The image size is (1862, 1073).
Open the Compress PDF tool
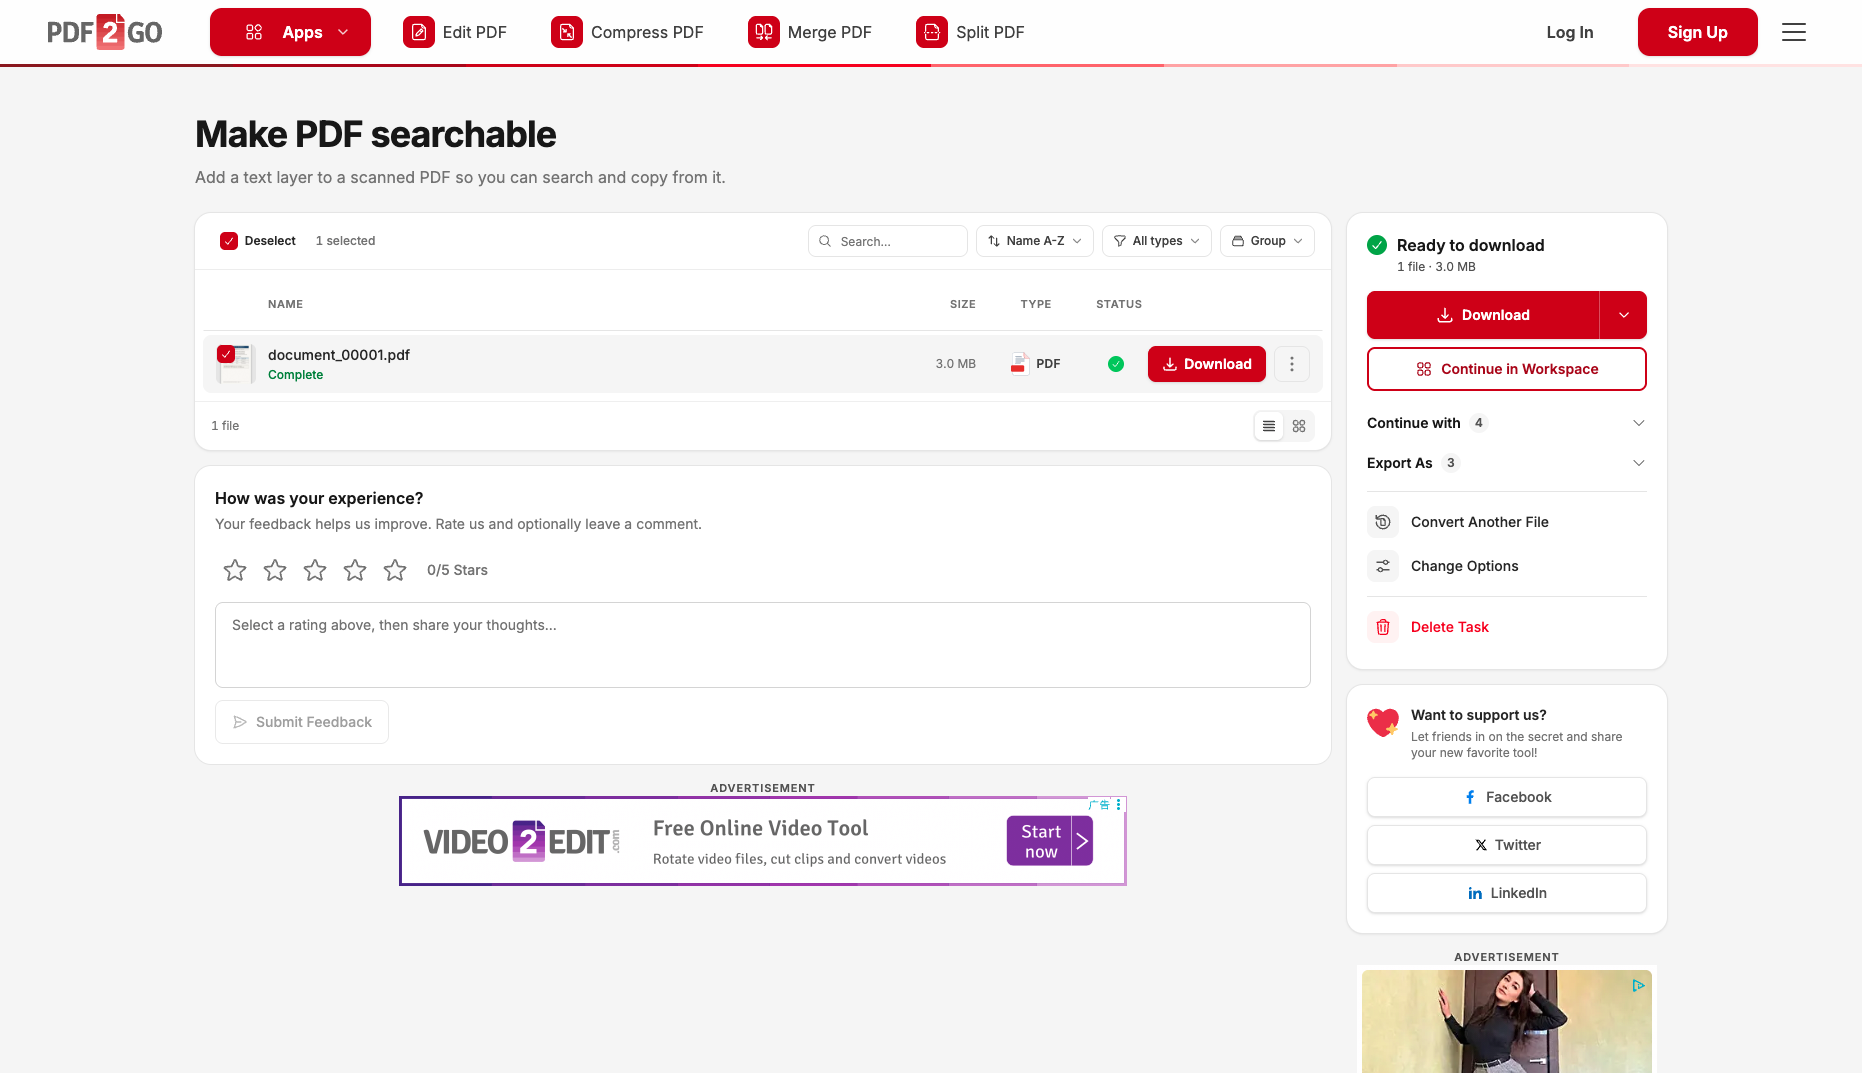(x=627, y=32)
